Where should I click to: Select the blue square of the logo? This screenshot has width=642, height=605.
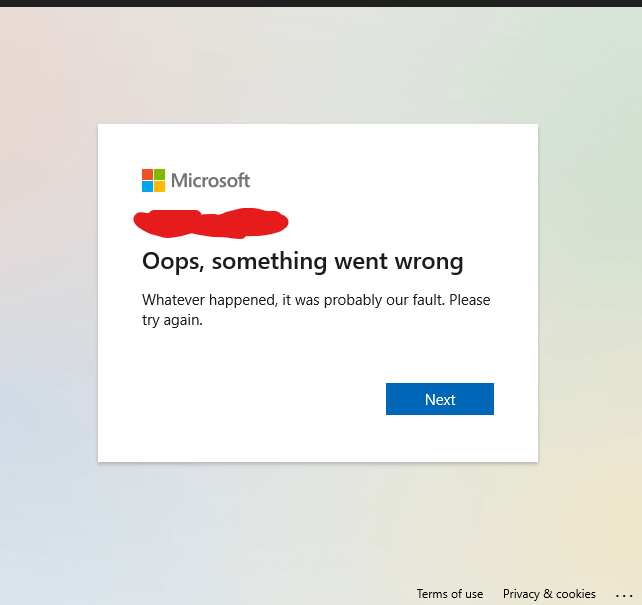(147, 187)
